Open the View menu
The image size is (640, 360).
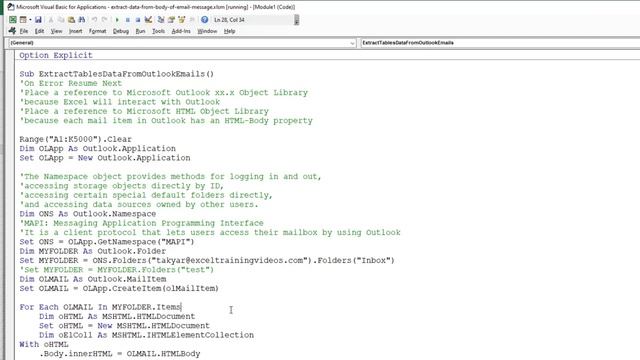pos(56,31)
